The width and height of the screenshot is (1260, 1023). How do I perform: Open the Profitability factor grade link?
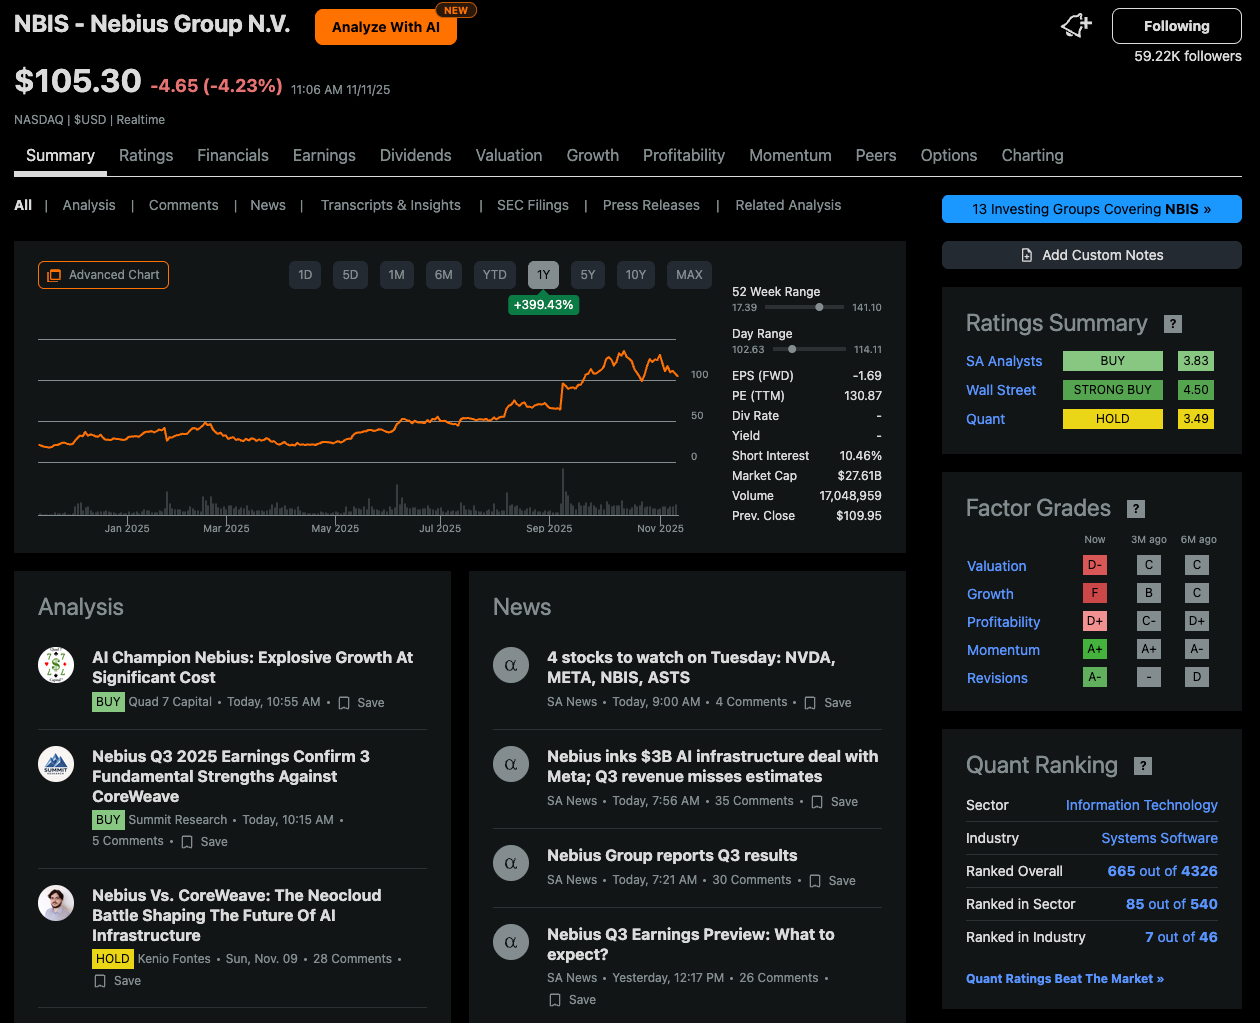1003,623
